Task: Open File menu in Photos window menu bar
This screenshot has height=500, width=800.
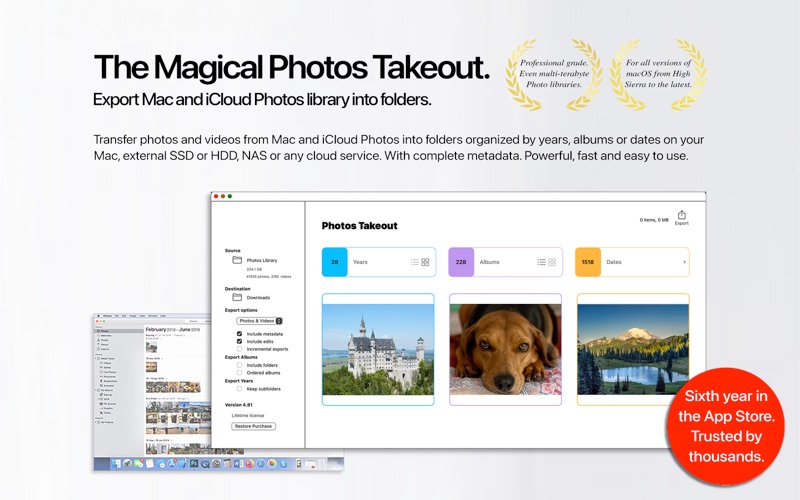Action: tap(116, 316)
